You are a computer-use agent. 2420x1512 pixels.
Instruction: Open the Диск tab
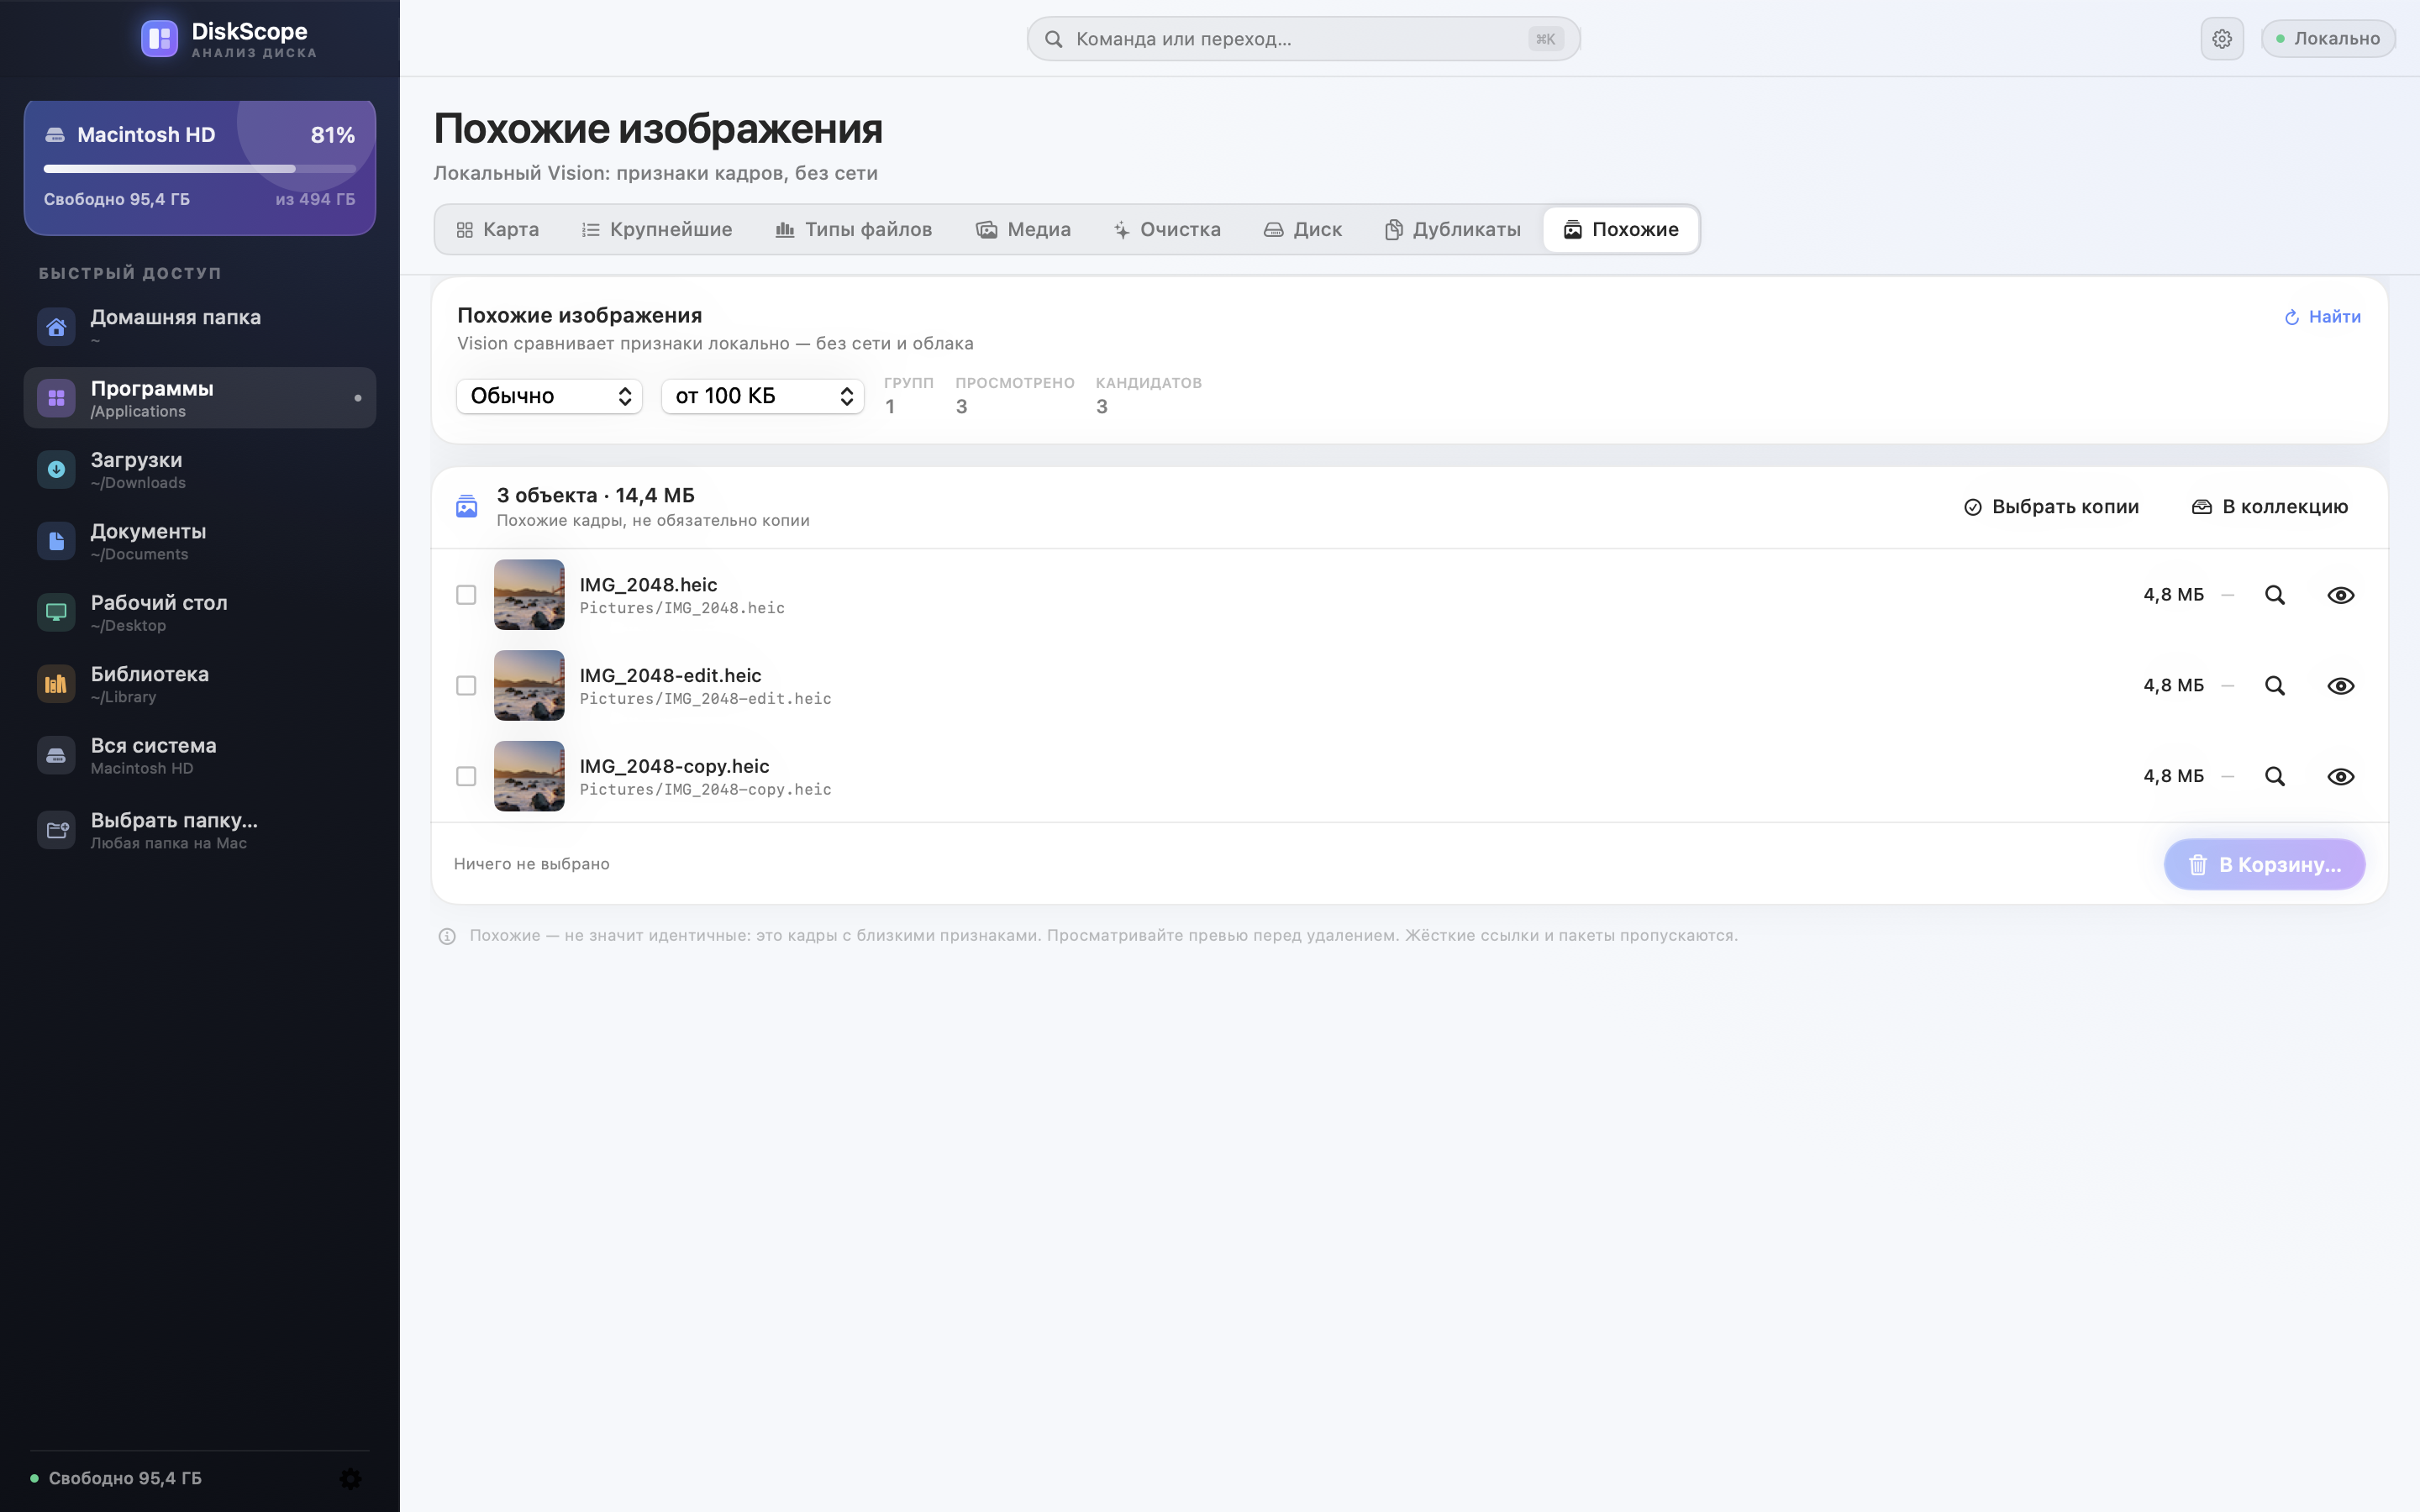pyautogui.click(x=1303, y=230)
